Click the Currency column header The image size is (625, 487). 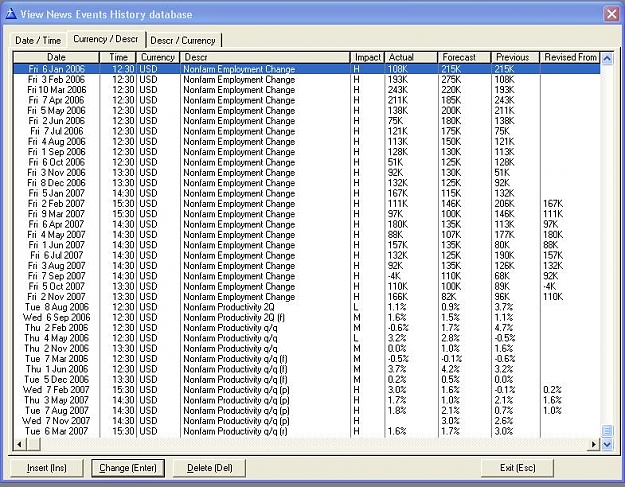tap(158, 57)
